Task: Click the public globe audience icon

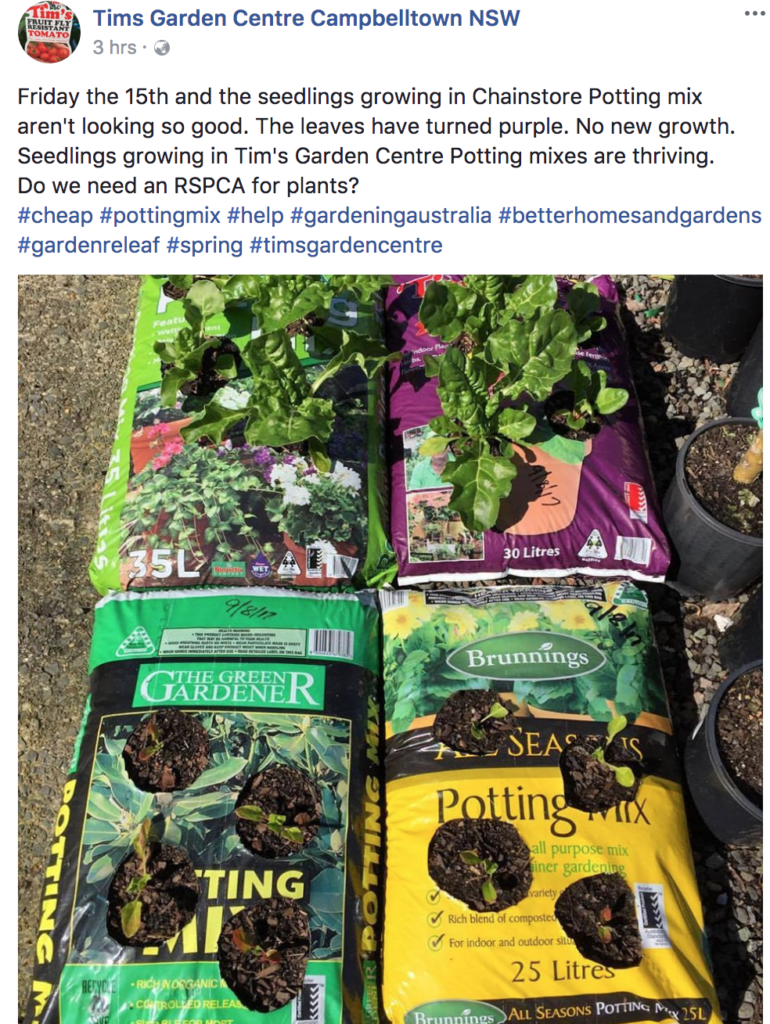Action: tap(161, 48)
